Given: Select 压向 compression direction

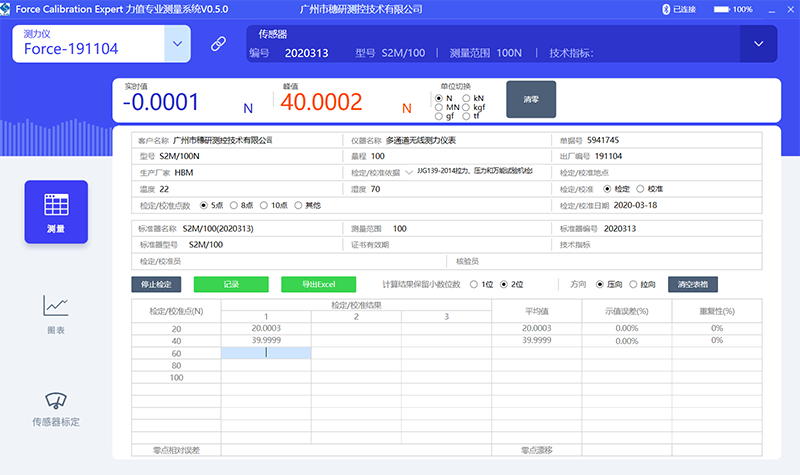Looking at the screenshot, I should coord(599,284).
